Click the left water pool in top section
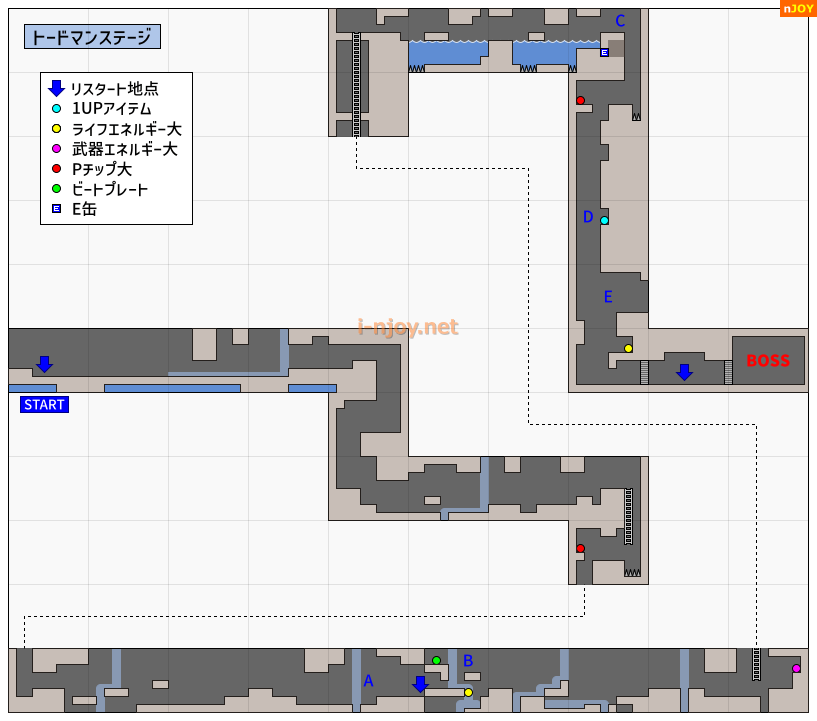Viewport: 817px width, 721px height. pyautogui.click(x=448, y=53)
